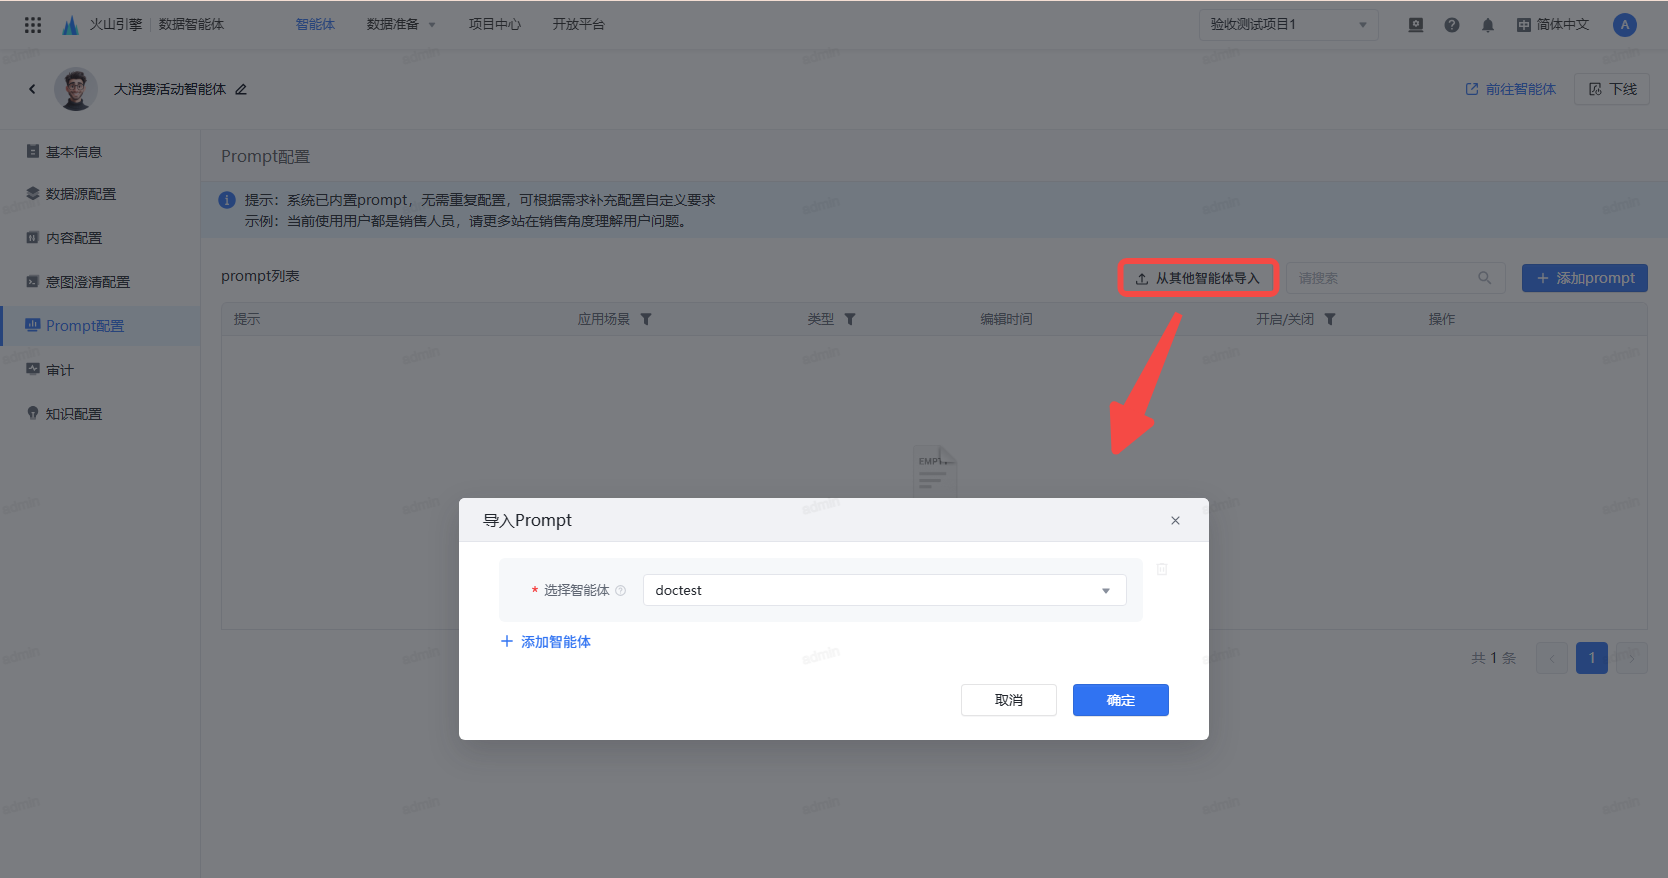The image size is (1668, 878).
Task: Confirm with the 确定 button
Action: pos(1121,700)
